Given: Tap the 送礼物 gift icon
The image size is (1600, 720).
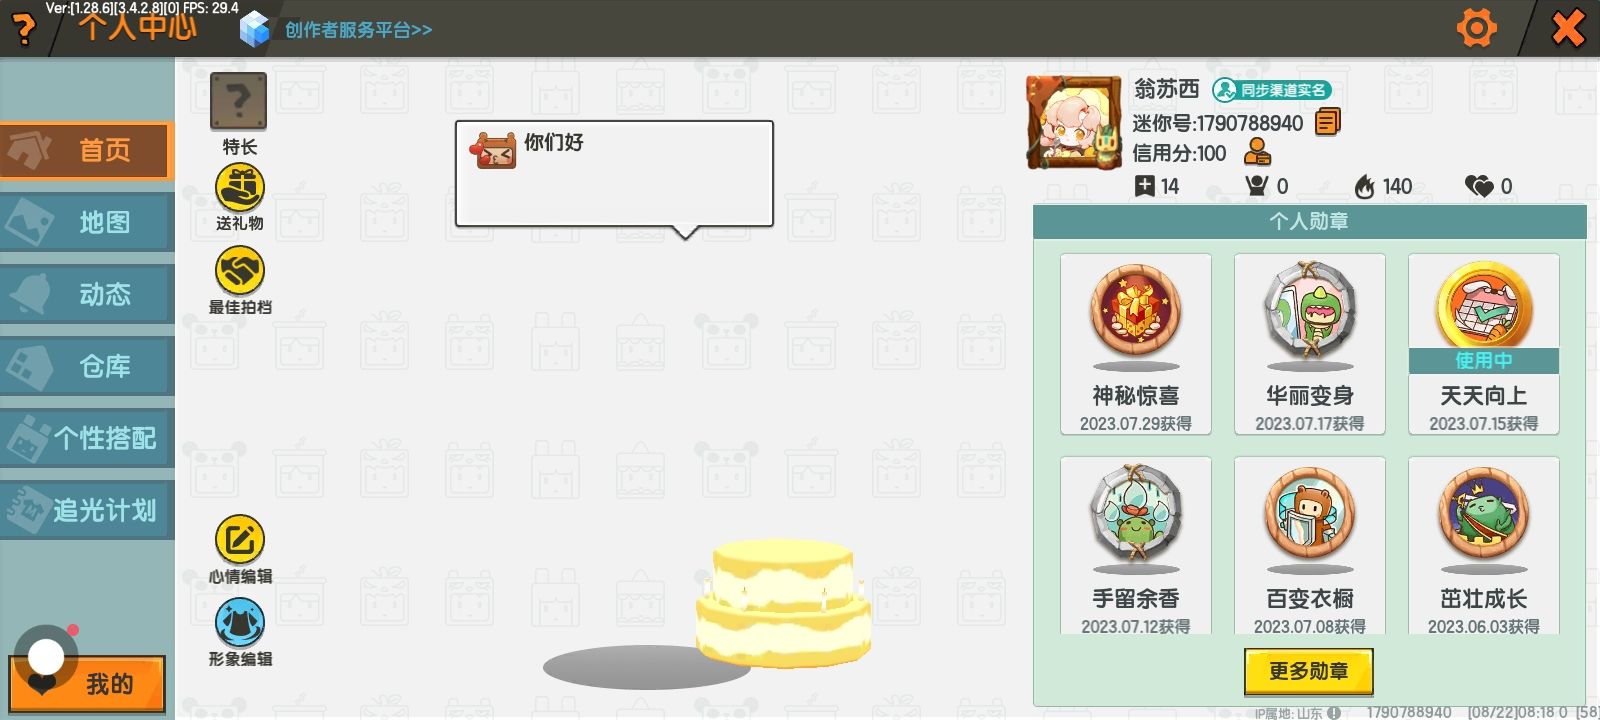Looking at the screenshot, I should tap(240, 187).
